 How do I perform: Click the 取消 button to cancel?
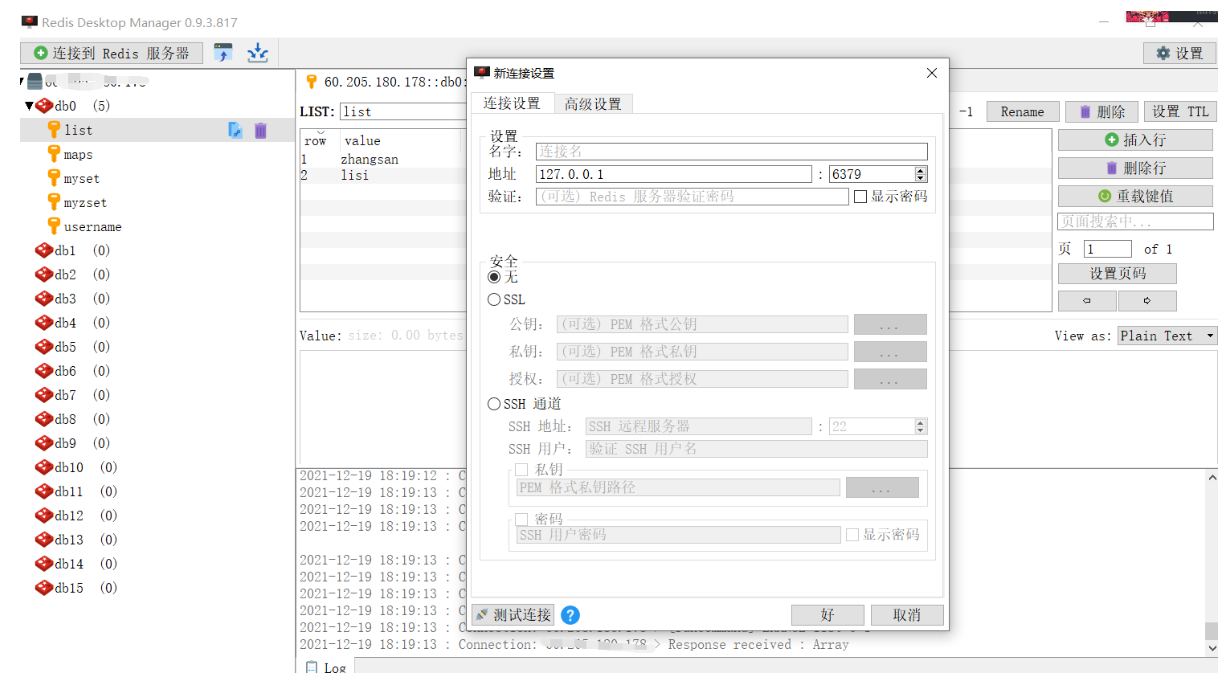point(905,615)
